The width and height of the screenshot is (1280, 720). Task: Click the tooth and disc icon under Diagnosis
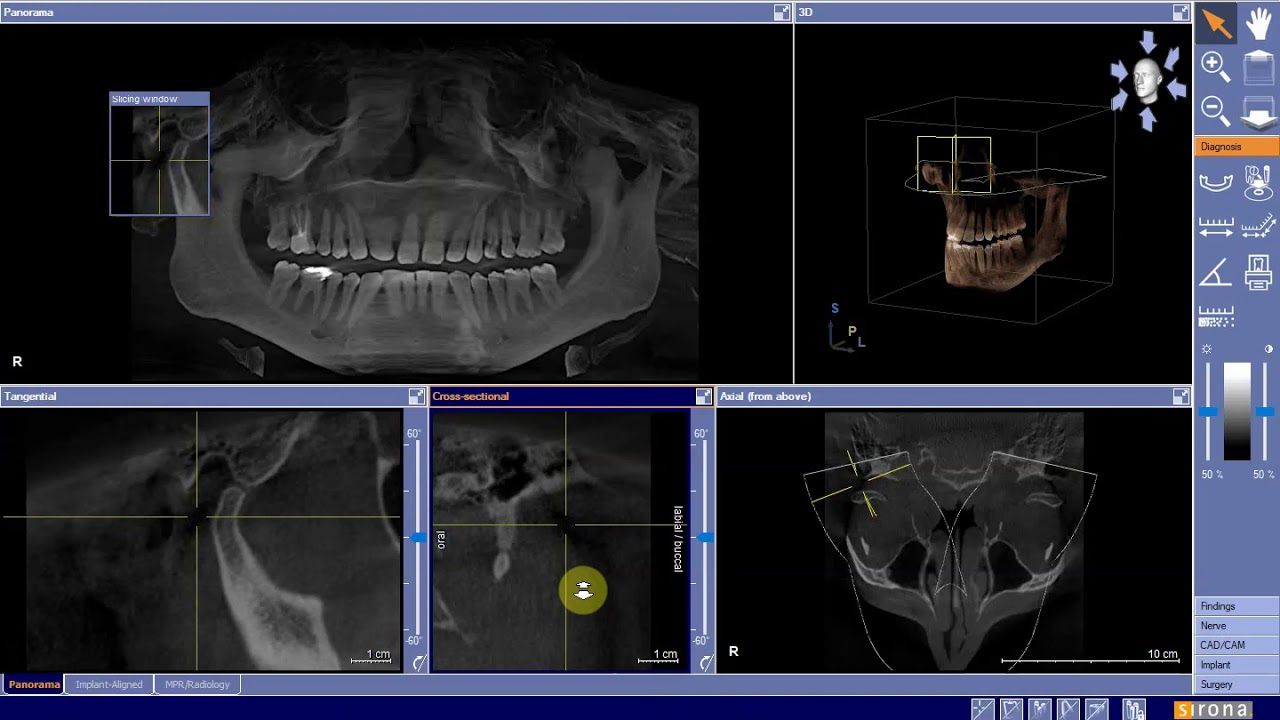click(1259, 182)
